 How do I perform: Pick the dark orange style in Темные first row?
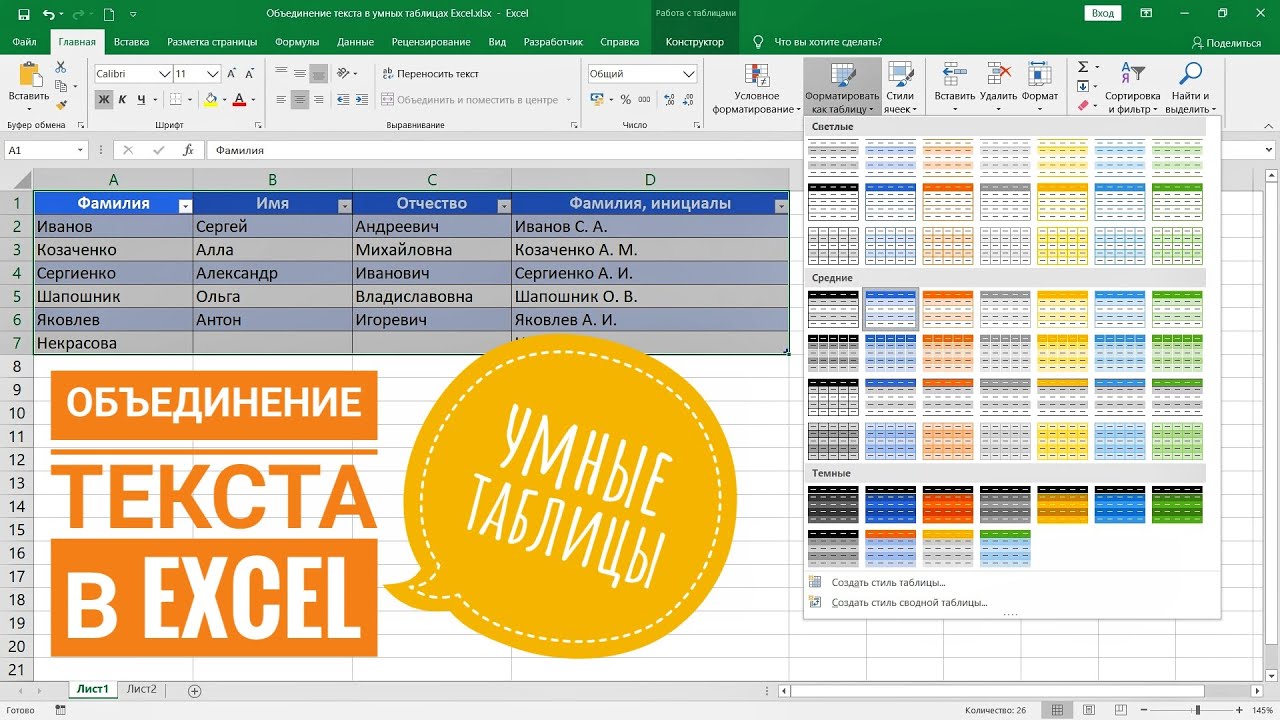coord(947,505)
